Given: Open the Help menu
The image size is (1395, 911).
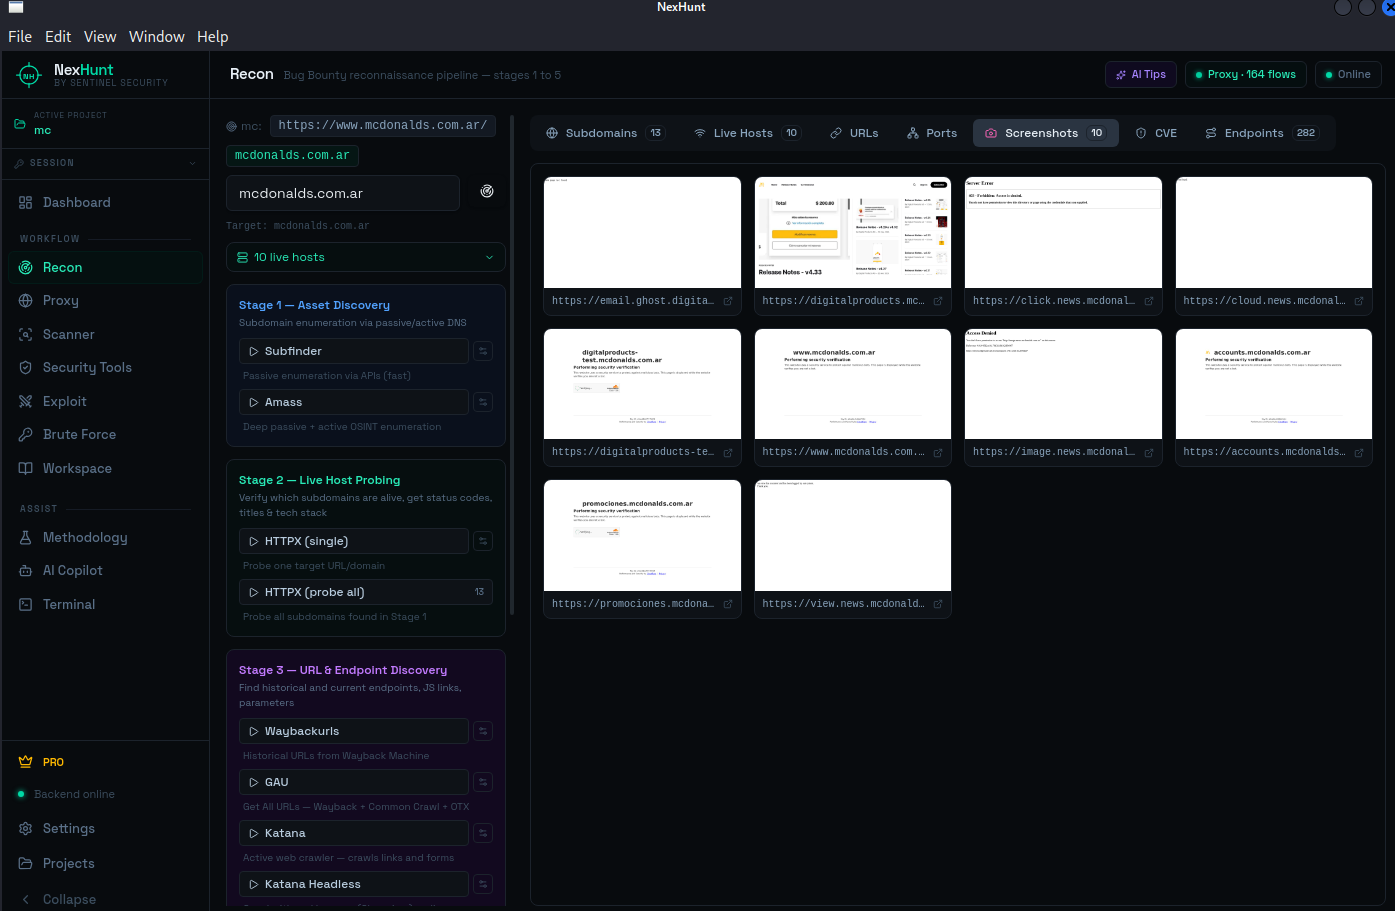Looking at the screenshot, I should [x=212, y=36].
